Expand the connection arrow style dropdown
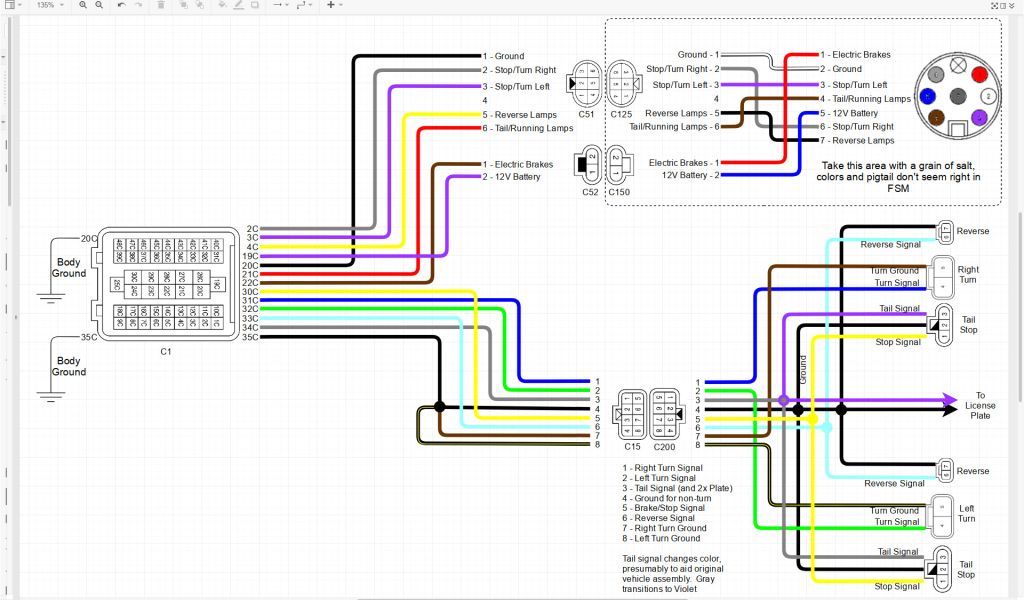1024x600 pixels. click(x=281, y=5)
